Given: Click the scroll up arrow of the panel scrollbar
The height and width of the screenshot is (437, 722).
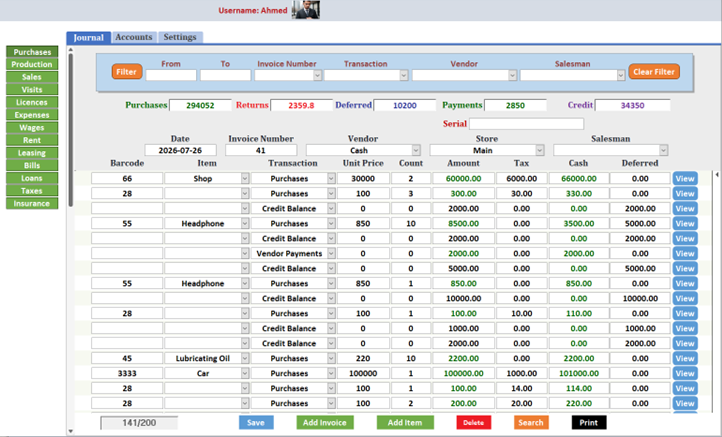Looking at the screenshot, I should coord(71,49).
